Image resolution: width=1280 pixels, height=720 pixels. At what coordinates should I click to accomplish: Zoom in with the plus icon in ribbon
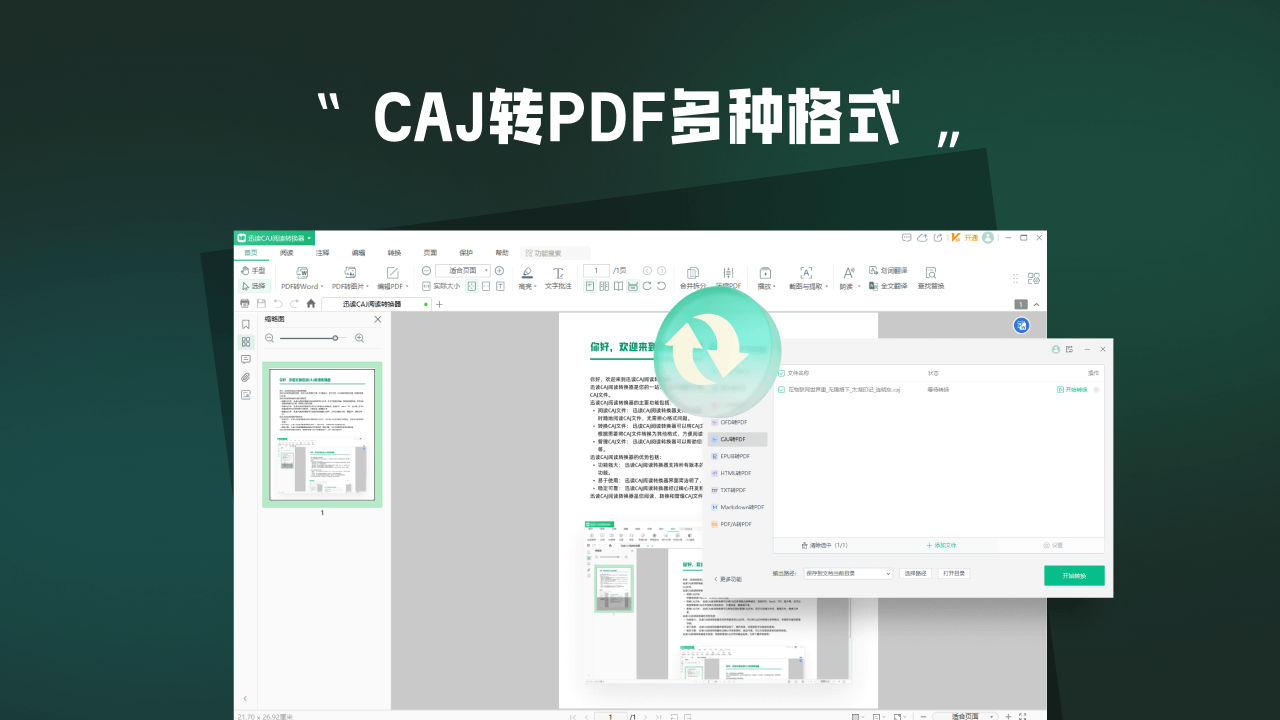point(499,270)
